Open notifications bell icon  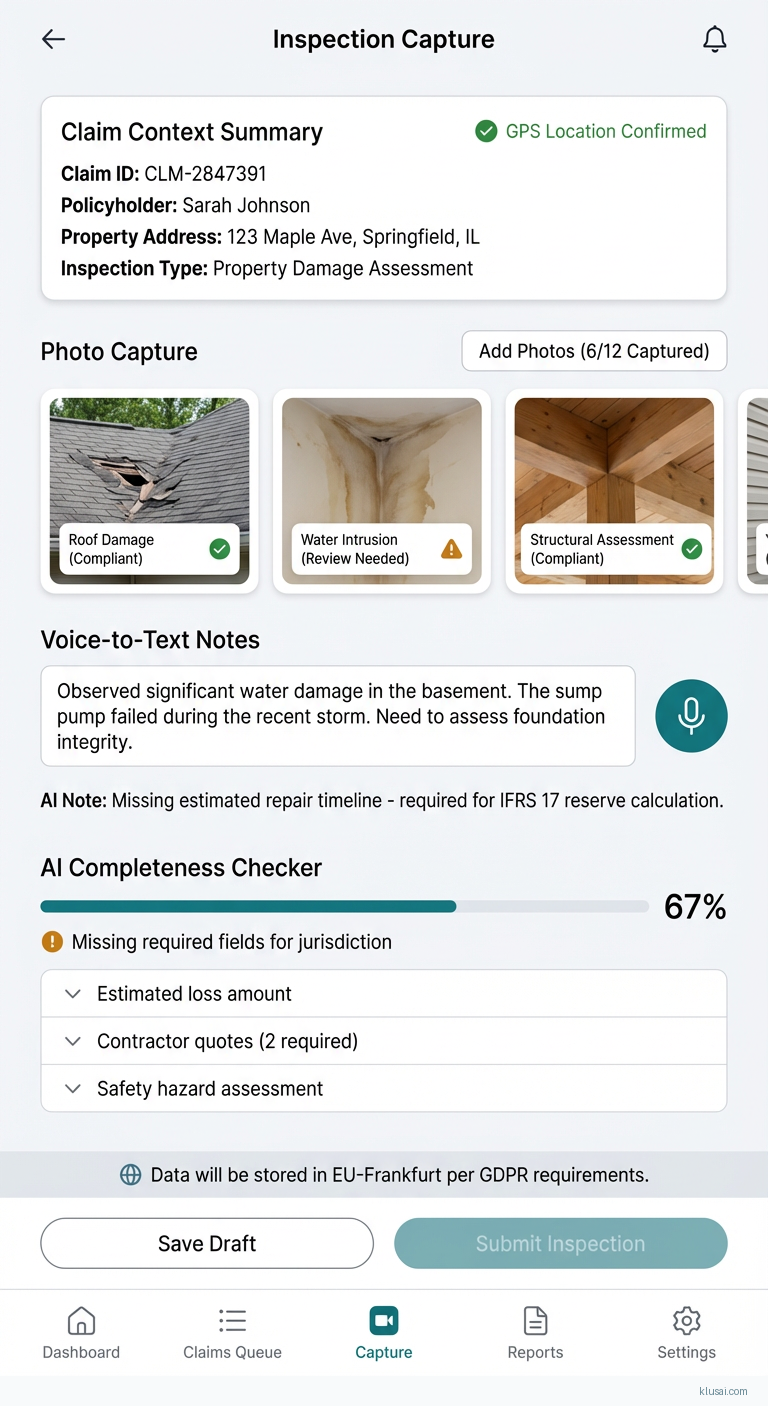pos(714,39)
